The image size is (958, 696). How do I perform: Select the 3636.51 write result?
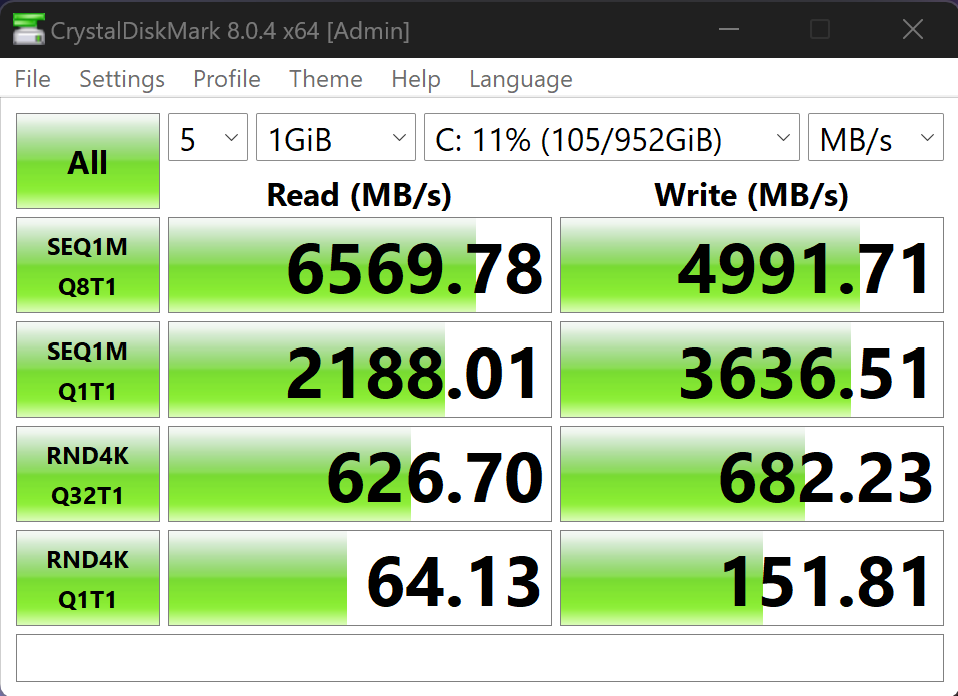click(751, 370)
